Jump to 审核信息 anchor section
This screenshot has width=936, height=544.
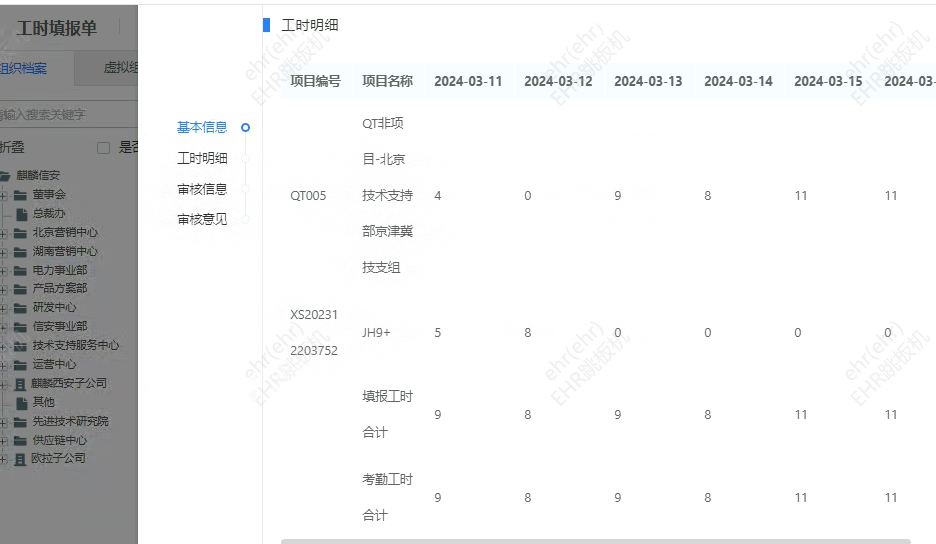click(202, 189)
